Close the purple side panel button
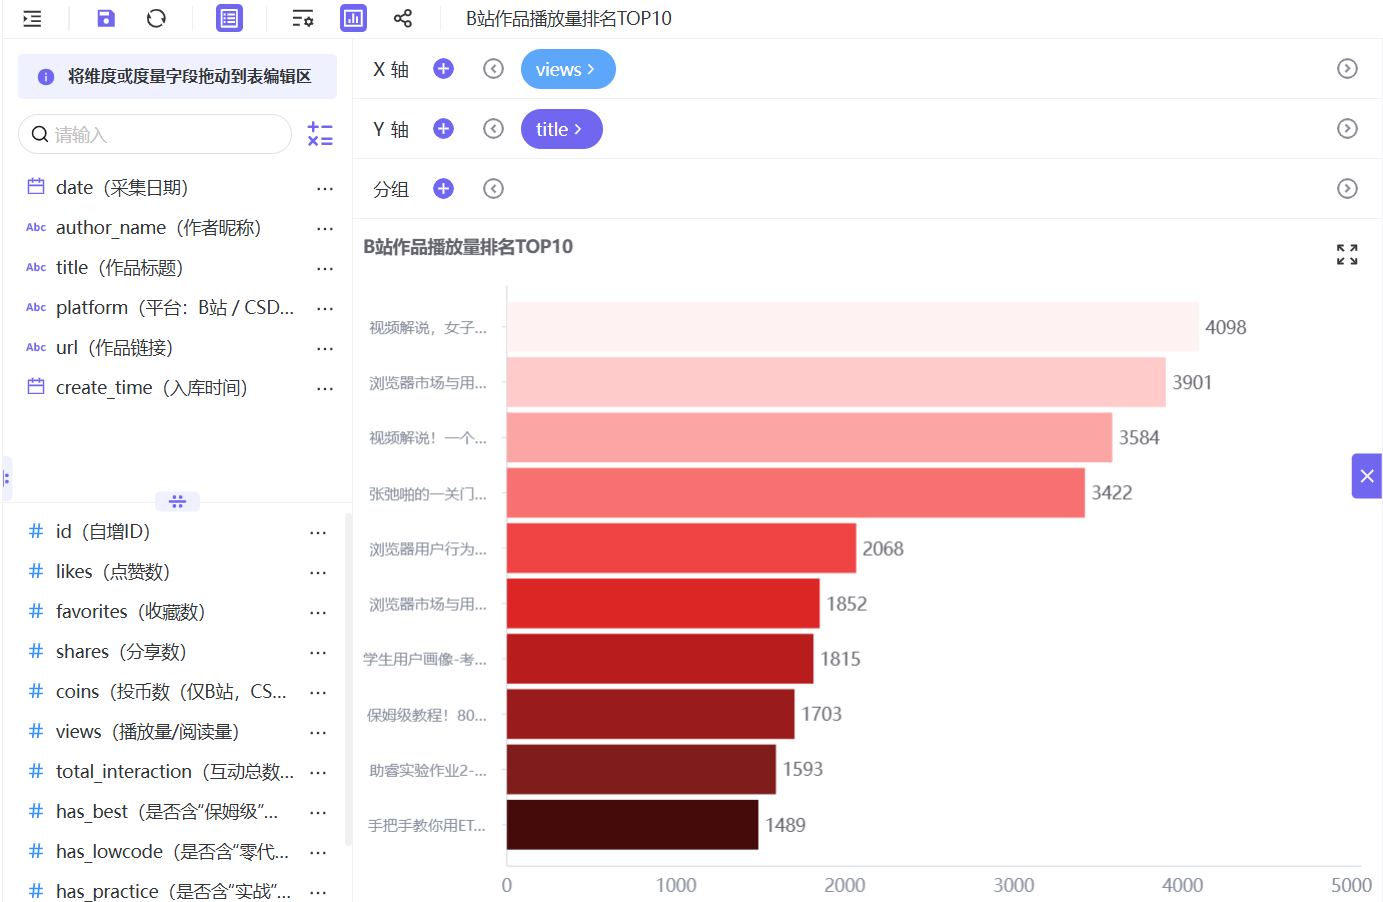The height and width of the screenshot is (902, 1383). [1367, 476]
